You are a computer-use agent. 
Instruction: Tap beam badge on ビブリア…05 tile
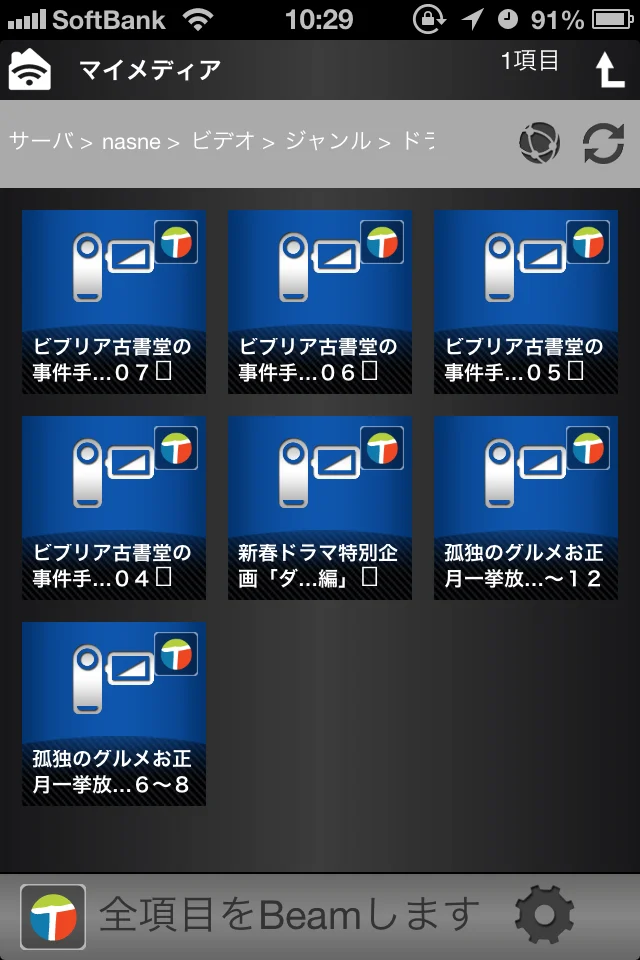point(588,242)
